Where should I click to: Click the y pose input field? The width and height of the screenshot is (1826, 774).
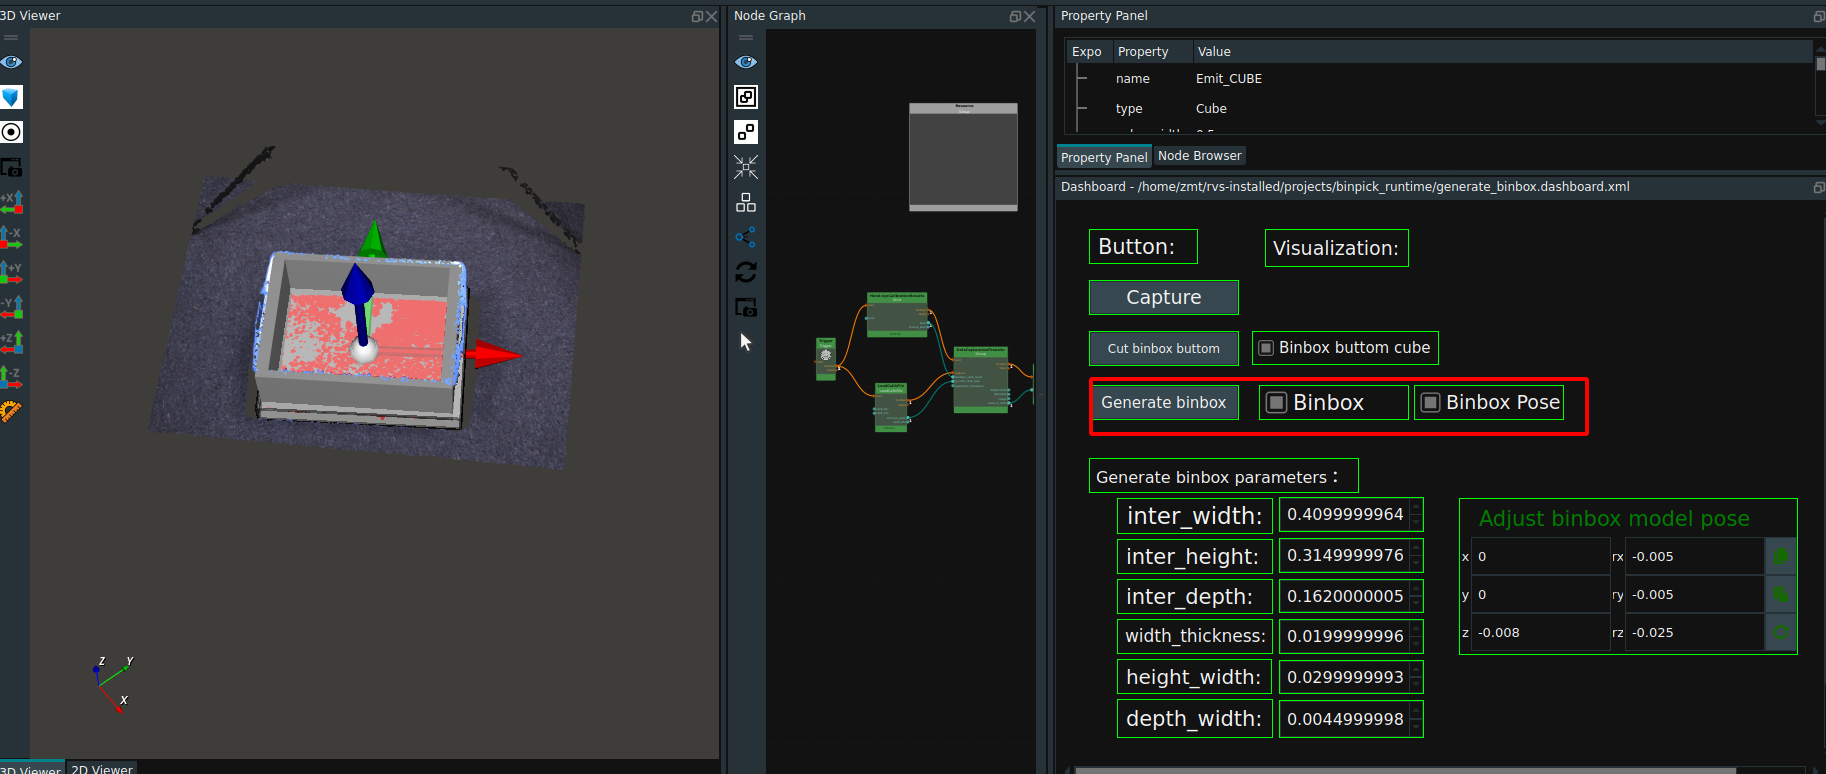point(1540,594)
